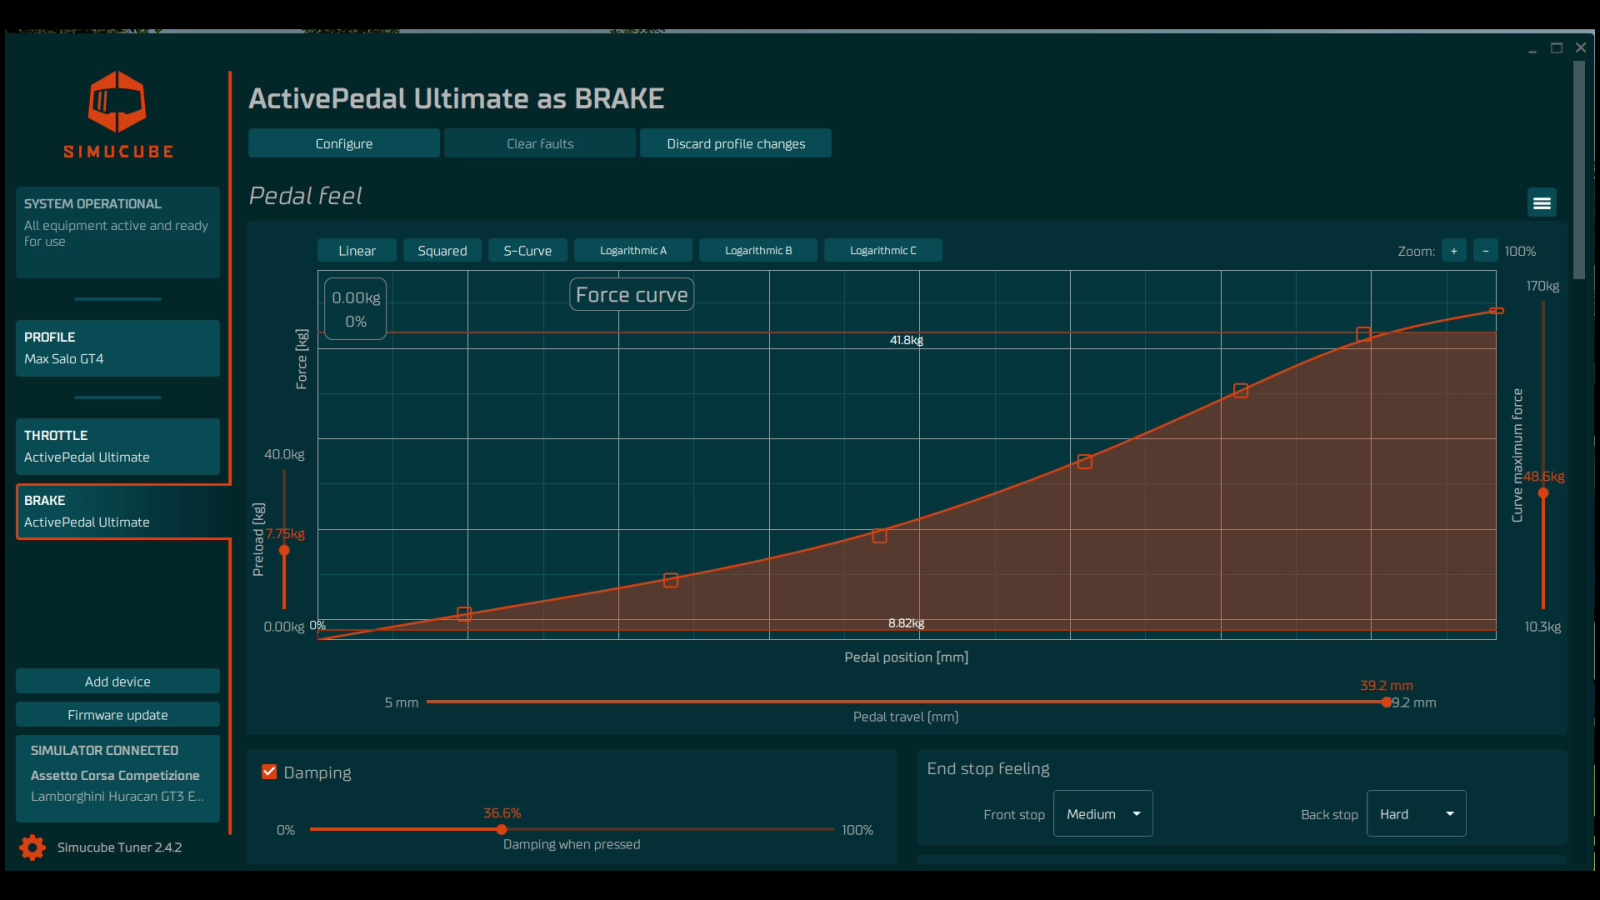The width and height of the screenshot is (1600, 900).
Task: Click SIMULATOR CONNECTED Assetto Corsa panel
Action: tap(118, 779)
